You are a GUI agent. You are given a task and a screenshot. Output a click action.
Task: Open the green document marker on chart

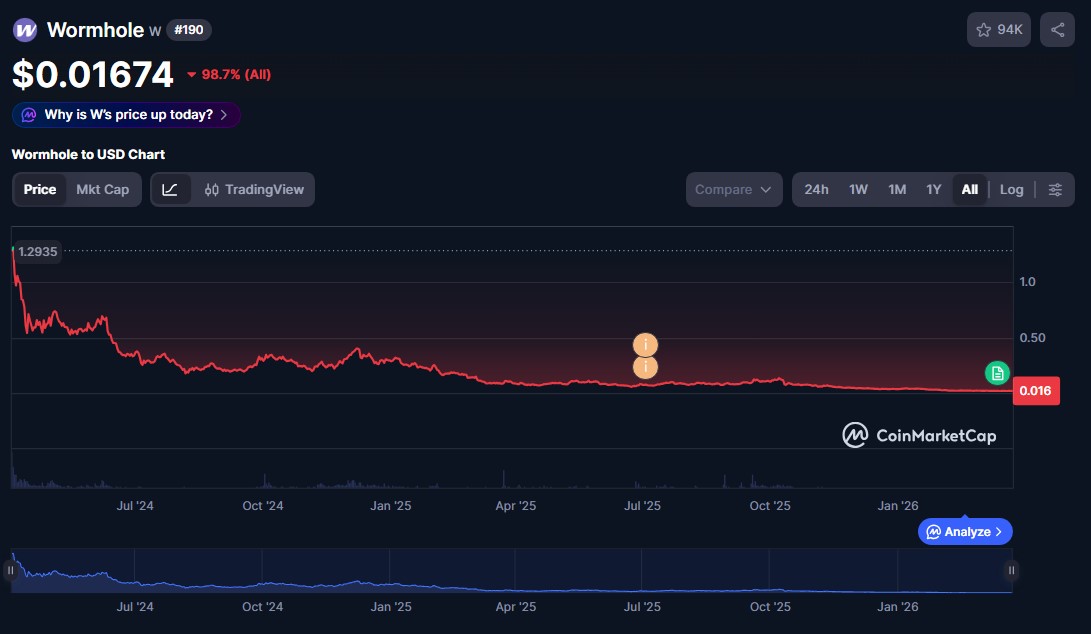coord(997,373)
